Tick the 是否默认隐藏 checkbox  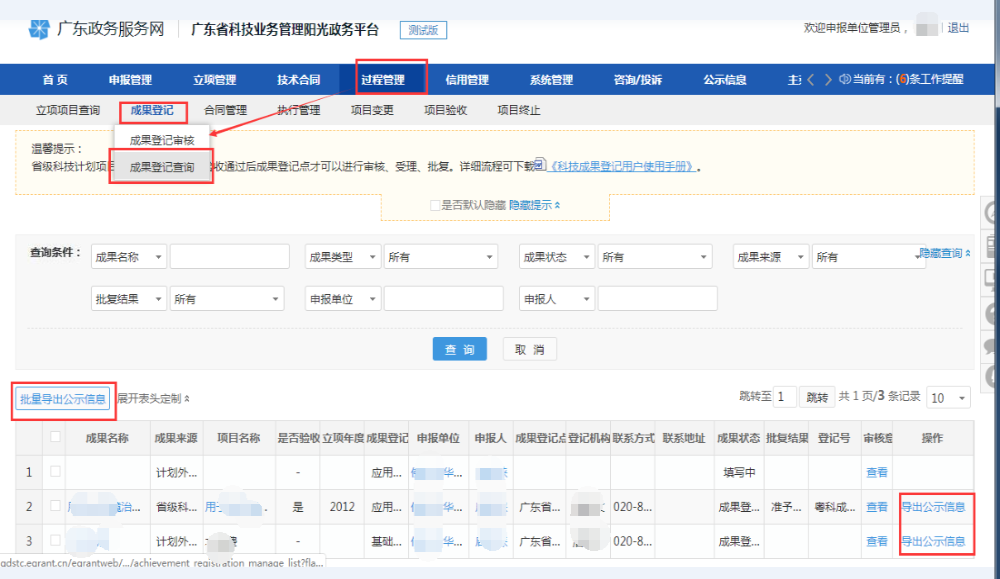tap(435, 205)
